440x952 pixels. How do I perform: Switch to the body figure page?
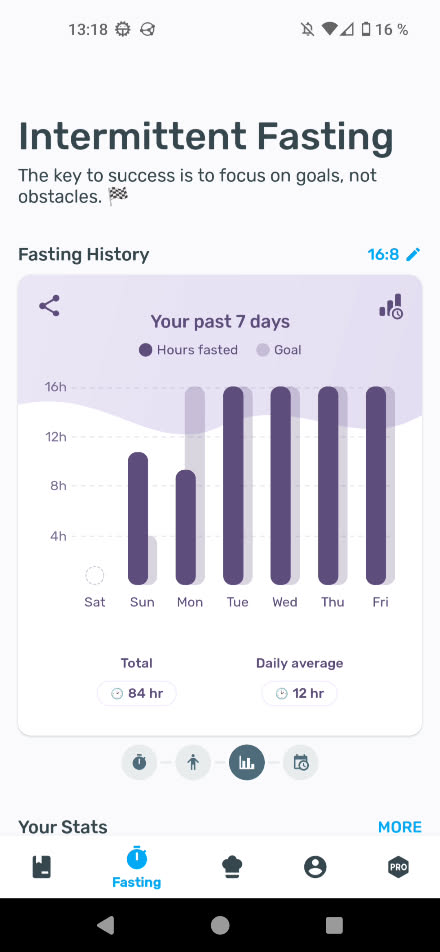193,762
